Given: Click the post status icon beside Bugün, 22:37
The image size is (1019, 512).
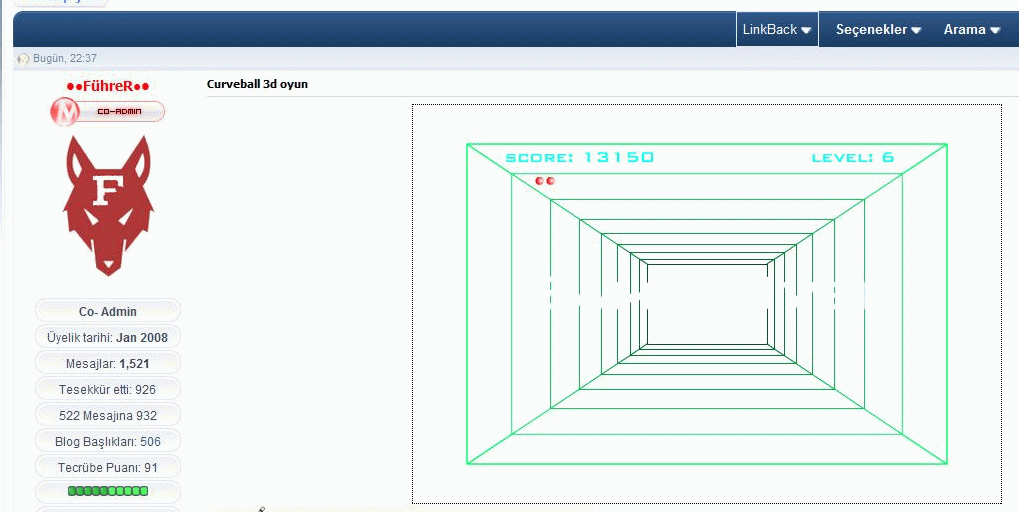Looking at the screenshot, I should 23,59.
